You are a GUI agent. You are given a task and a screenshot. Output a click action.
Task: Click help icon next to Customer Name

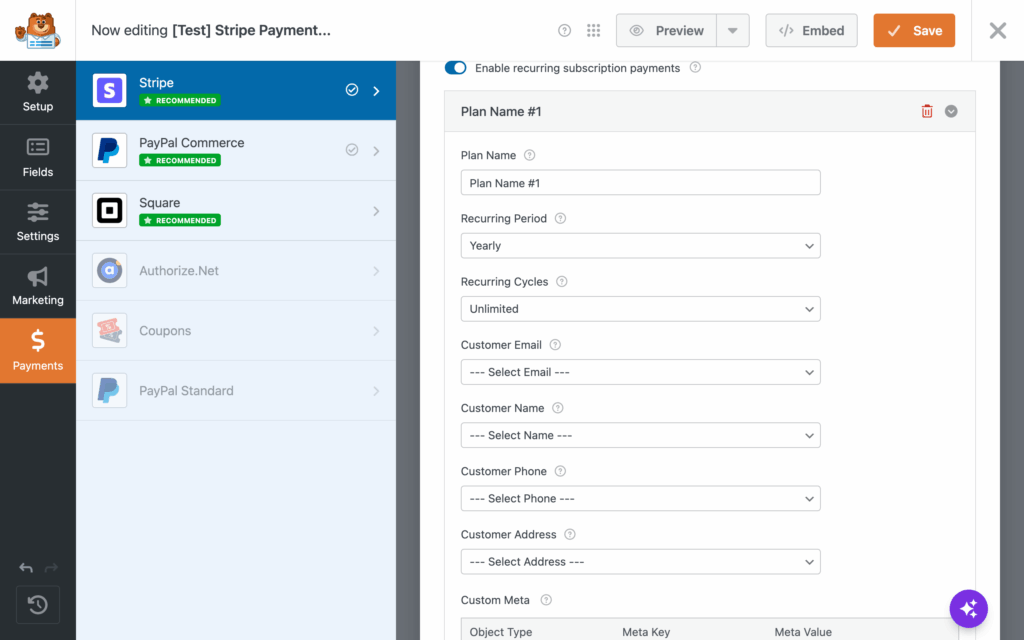tap(558, 408)
